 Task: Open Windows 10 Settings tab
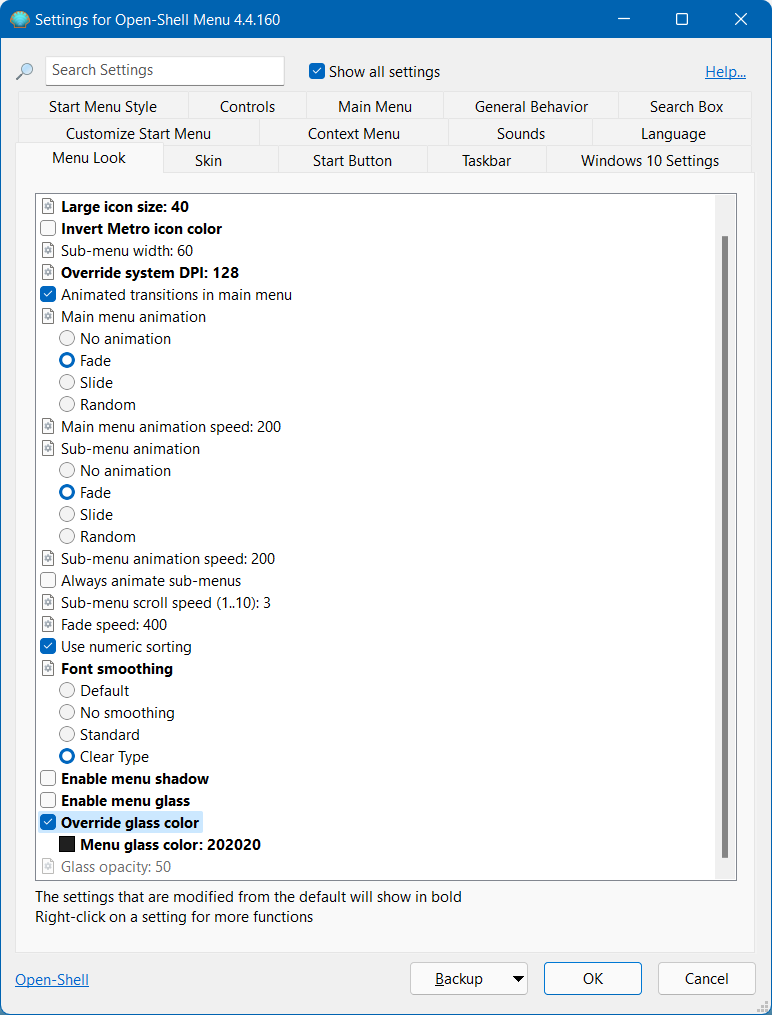coord(650,161)
